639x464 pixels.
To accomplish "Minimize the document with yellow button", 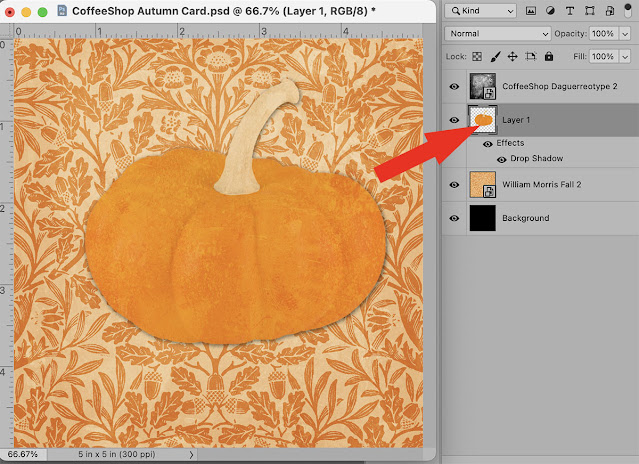I will [x=26, y=12].
